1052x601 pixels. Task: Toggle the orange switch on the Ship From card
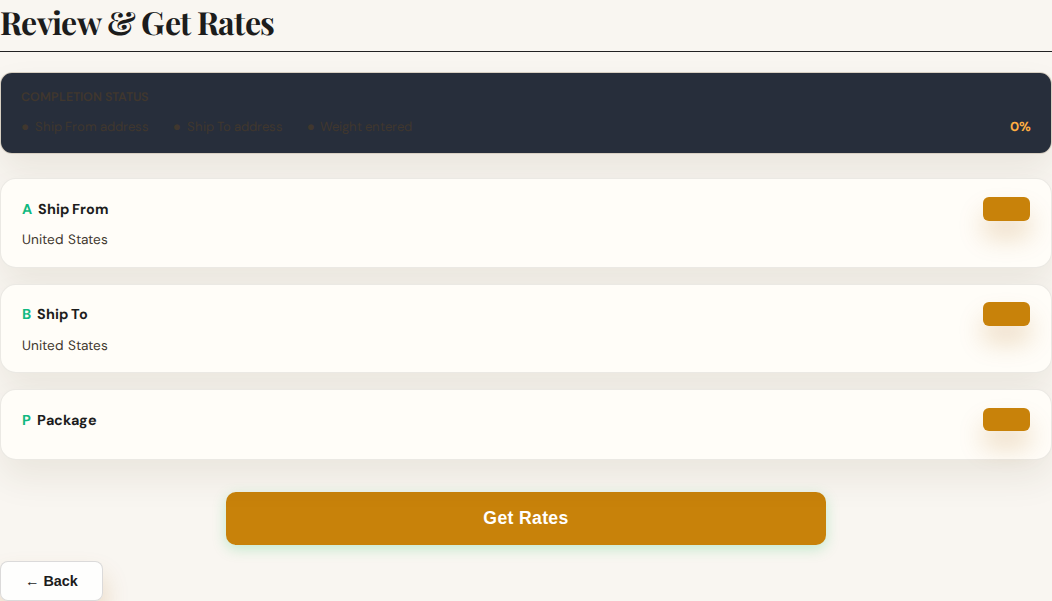(x=1006, y=209)
